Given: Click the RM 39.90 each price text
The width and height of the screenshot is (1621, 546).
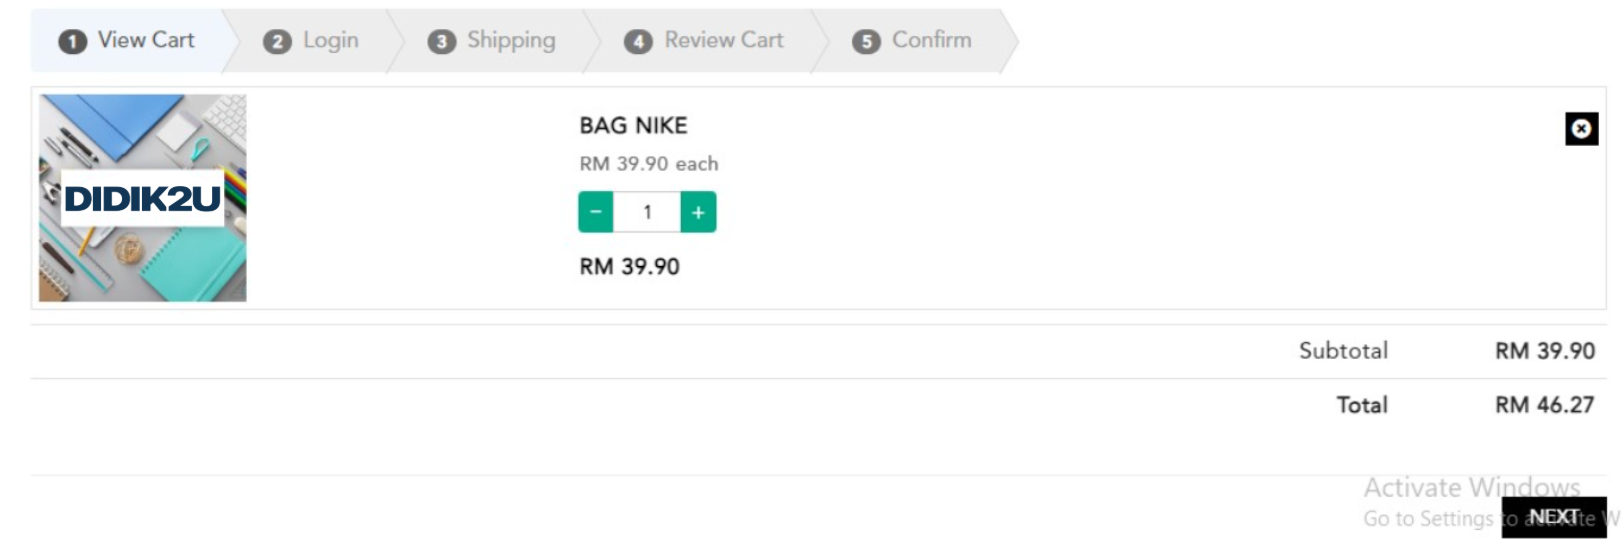Looking at the screenshot, I should tap(648, 163).
